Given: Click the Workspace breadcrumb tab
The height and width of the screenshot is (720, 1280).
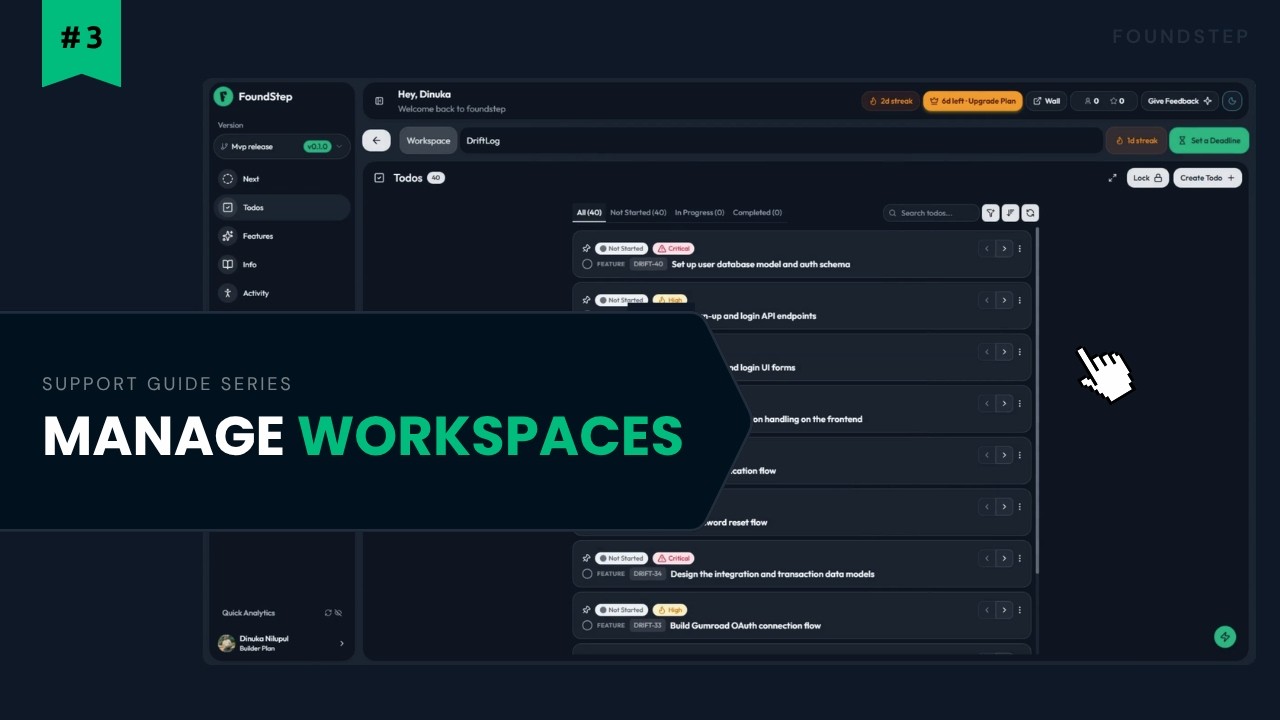Looking at the screenshot, I should (x=428, y=141).
